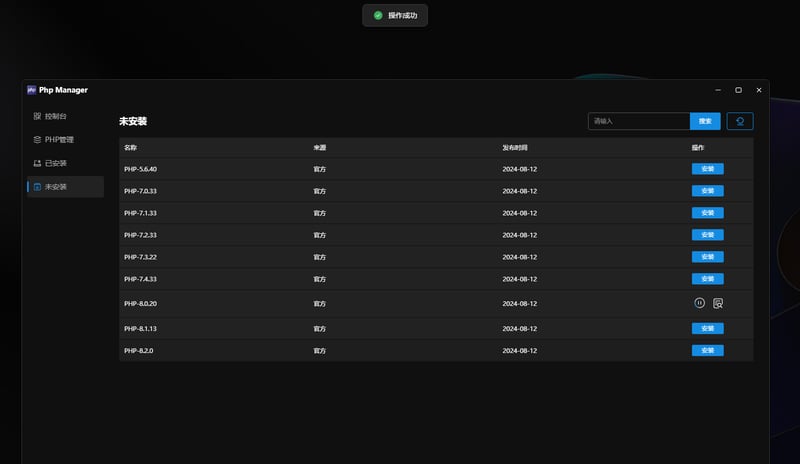Focus the 请输入 search input field

(638, 121)
